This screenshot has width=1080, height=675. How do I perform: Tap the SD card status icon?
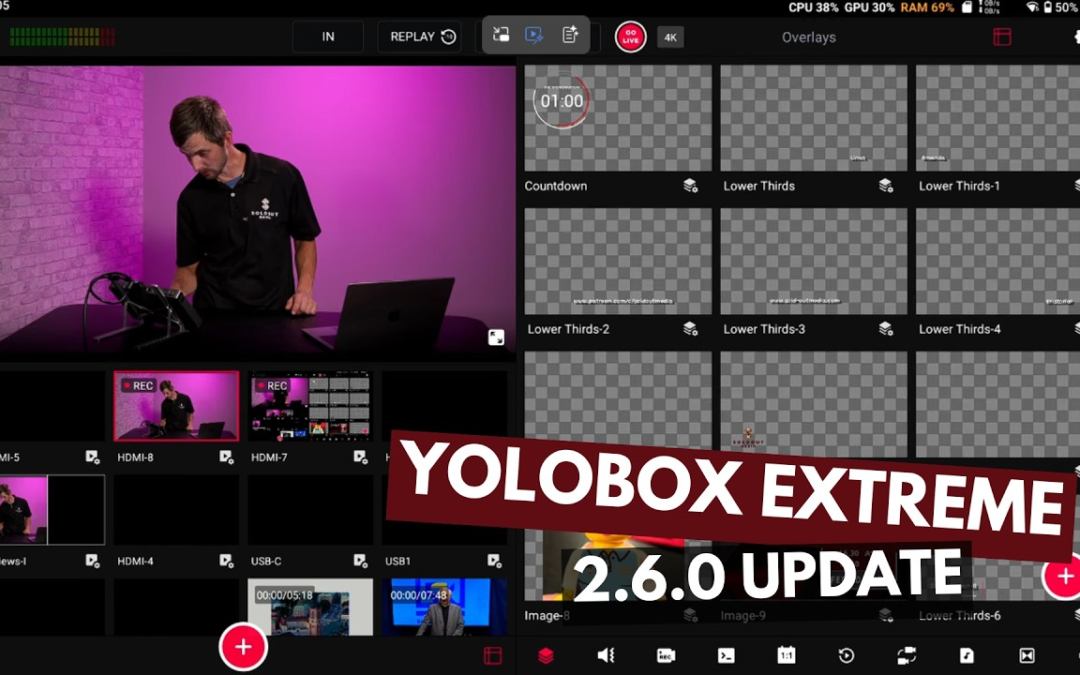pyautogui.click(x=967, y=8)
